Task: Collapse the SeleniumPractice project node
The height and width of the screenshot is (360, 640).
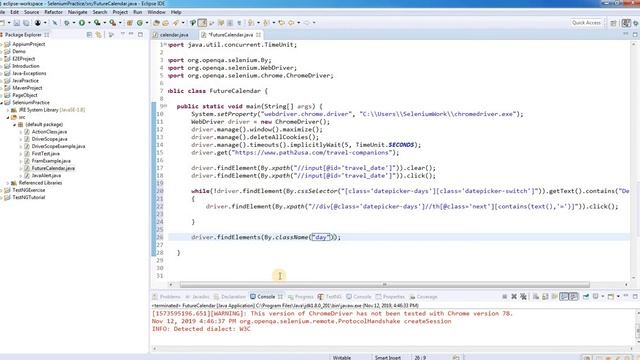Action: coord(2,102)
